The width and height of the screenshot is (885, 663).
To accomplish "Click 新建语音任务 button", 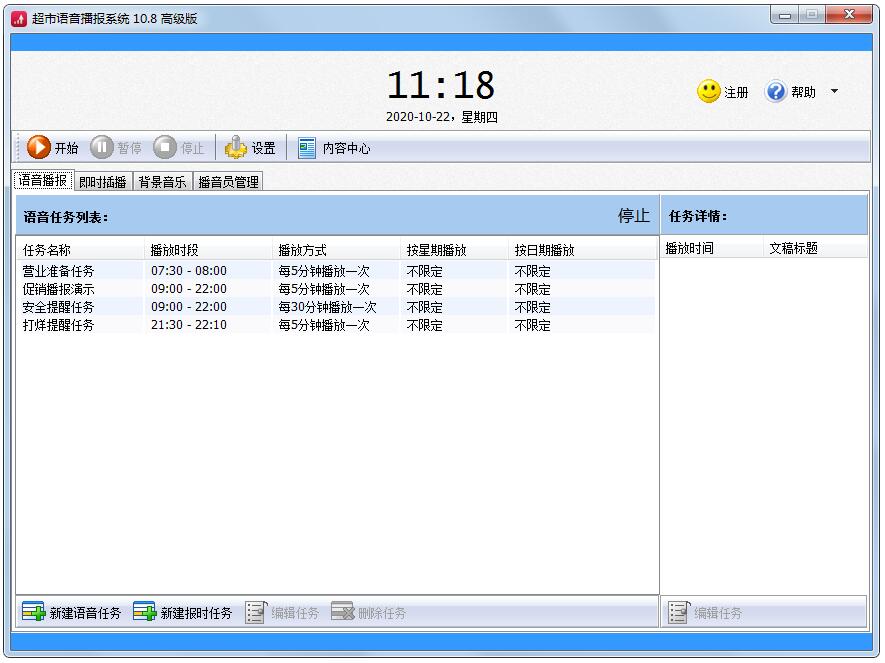I will [x=71, y=612].
